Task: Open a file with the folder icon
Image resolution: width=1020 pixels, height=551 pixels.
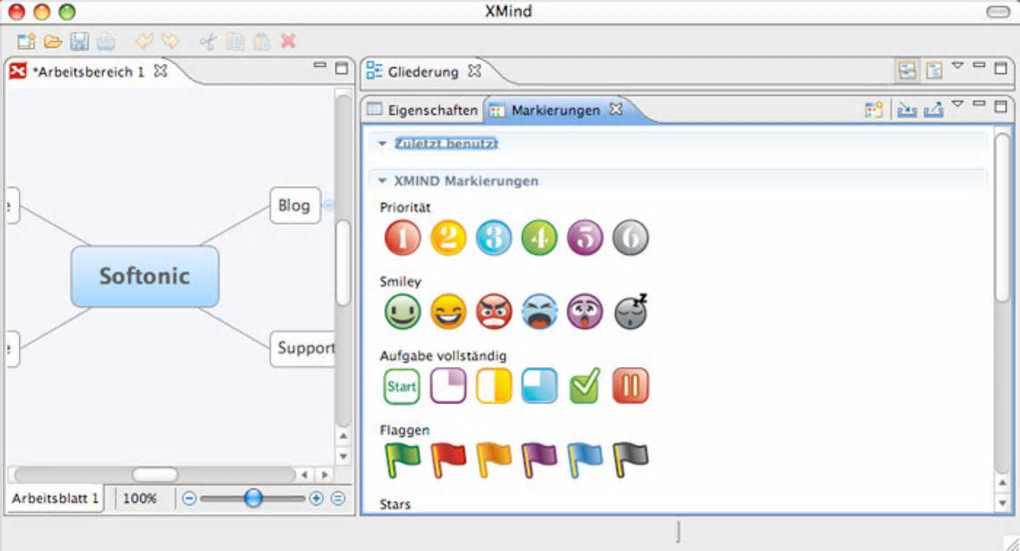Action: coord(53,42)
